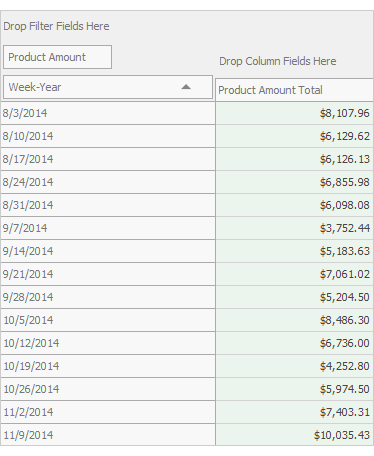Select the 8/31/2014 row header
The width and height of the screenshot is (374, 456).
click(x=108, y=205)
